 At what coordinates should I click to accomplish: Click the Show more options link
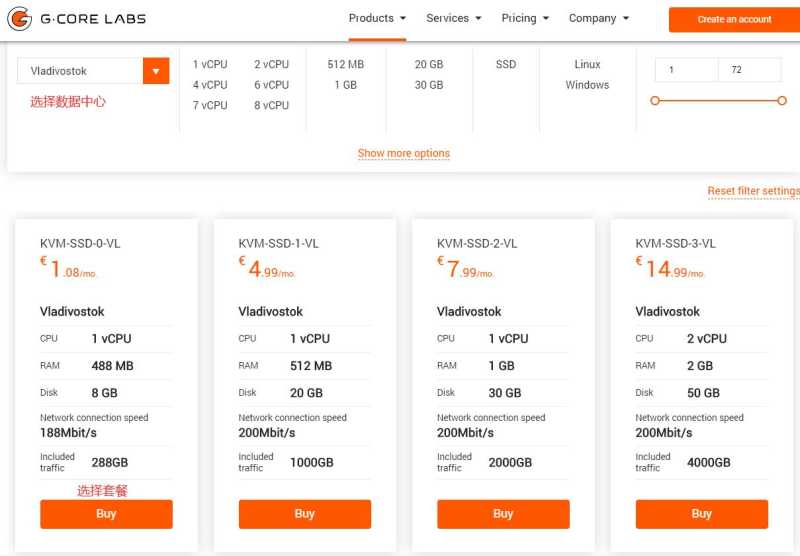click(x=404, y=153)
